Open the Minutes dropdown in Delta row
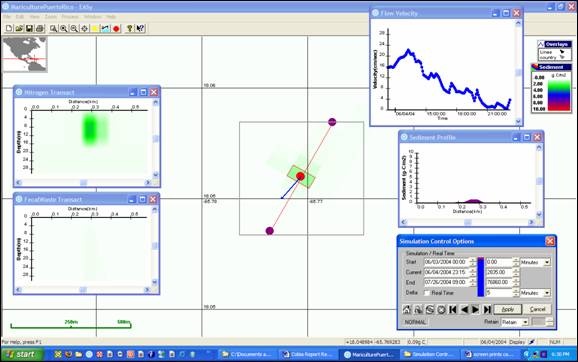The image size is (578, 362). coord(547,293)
